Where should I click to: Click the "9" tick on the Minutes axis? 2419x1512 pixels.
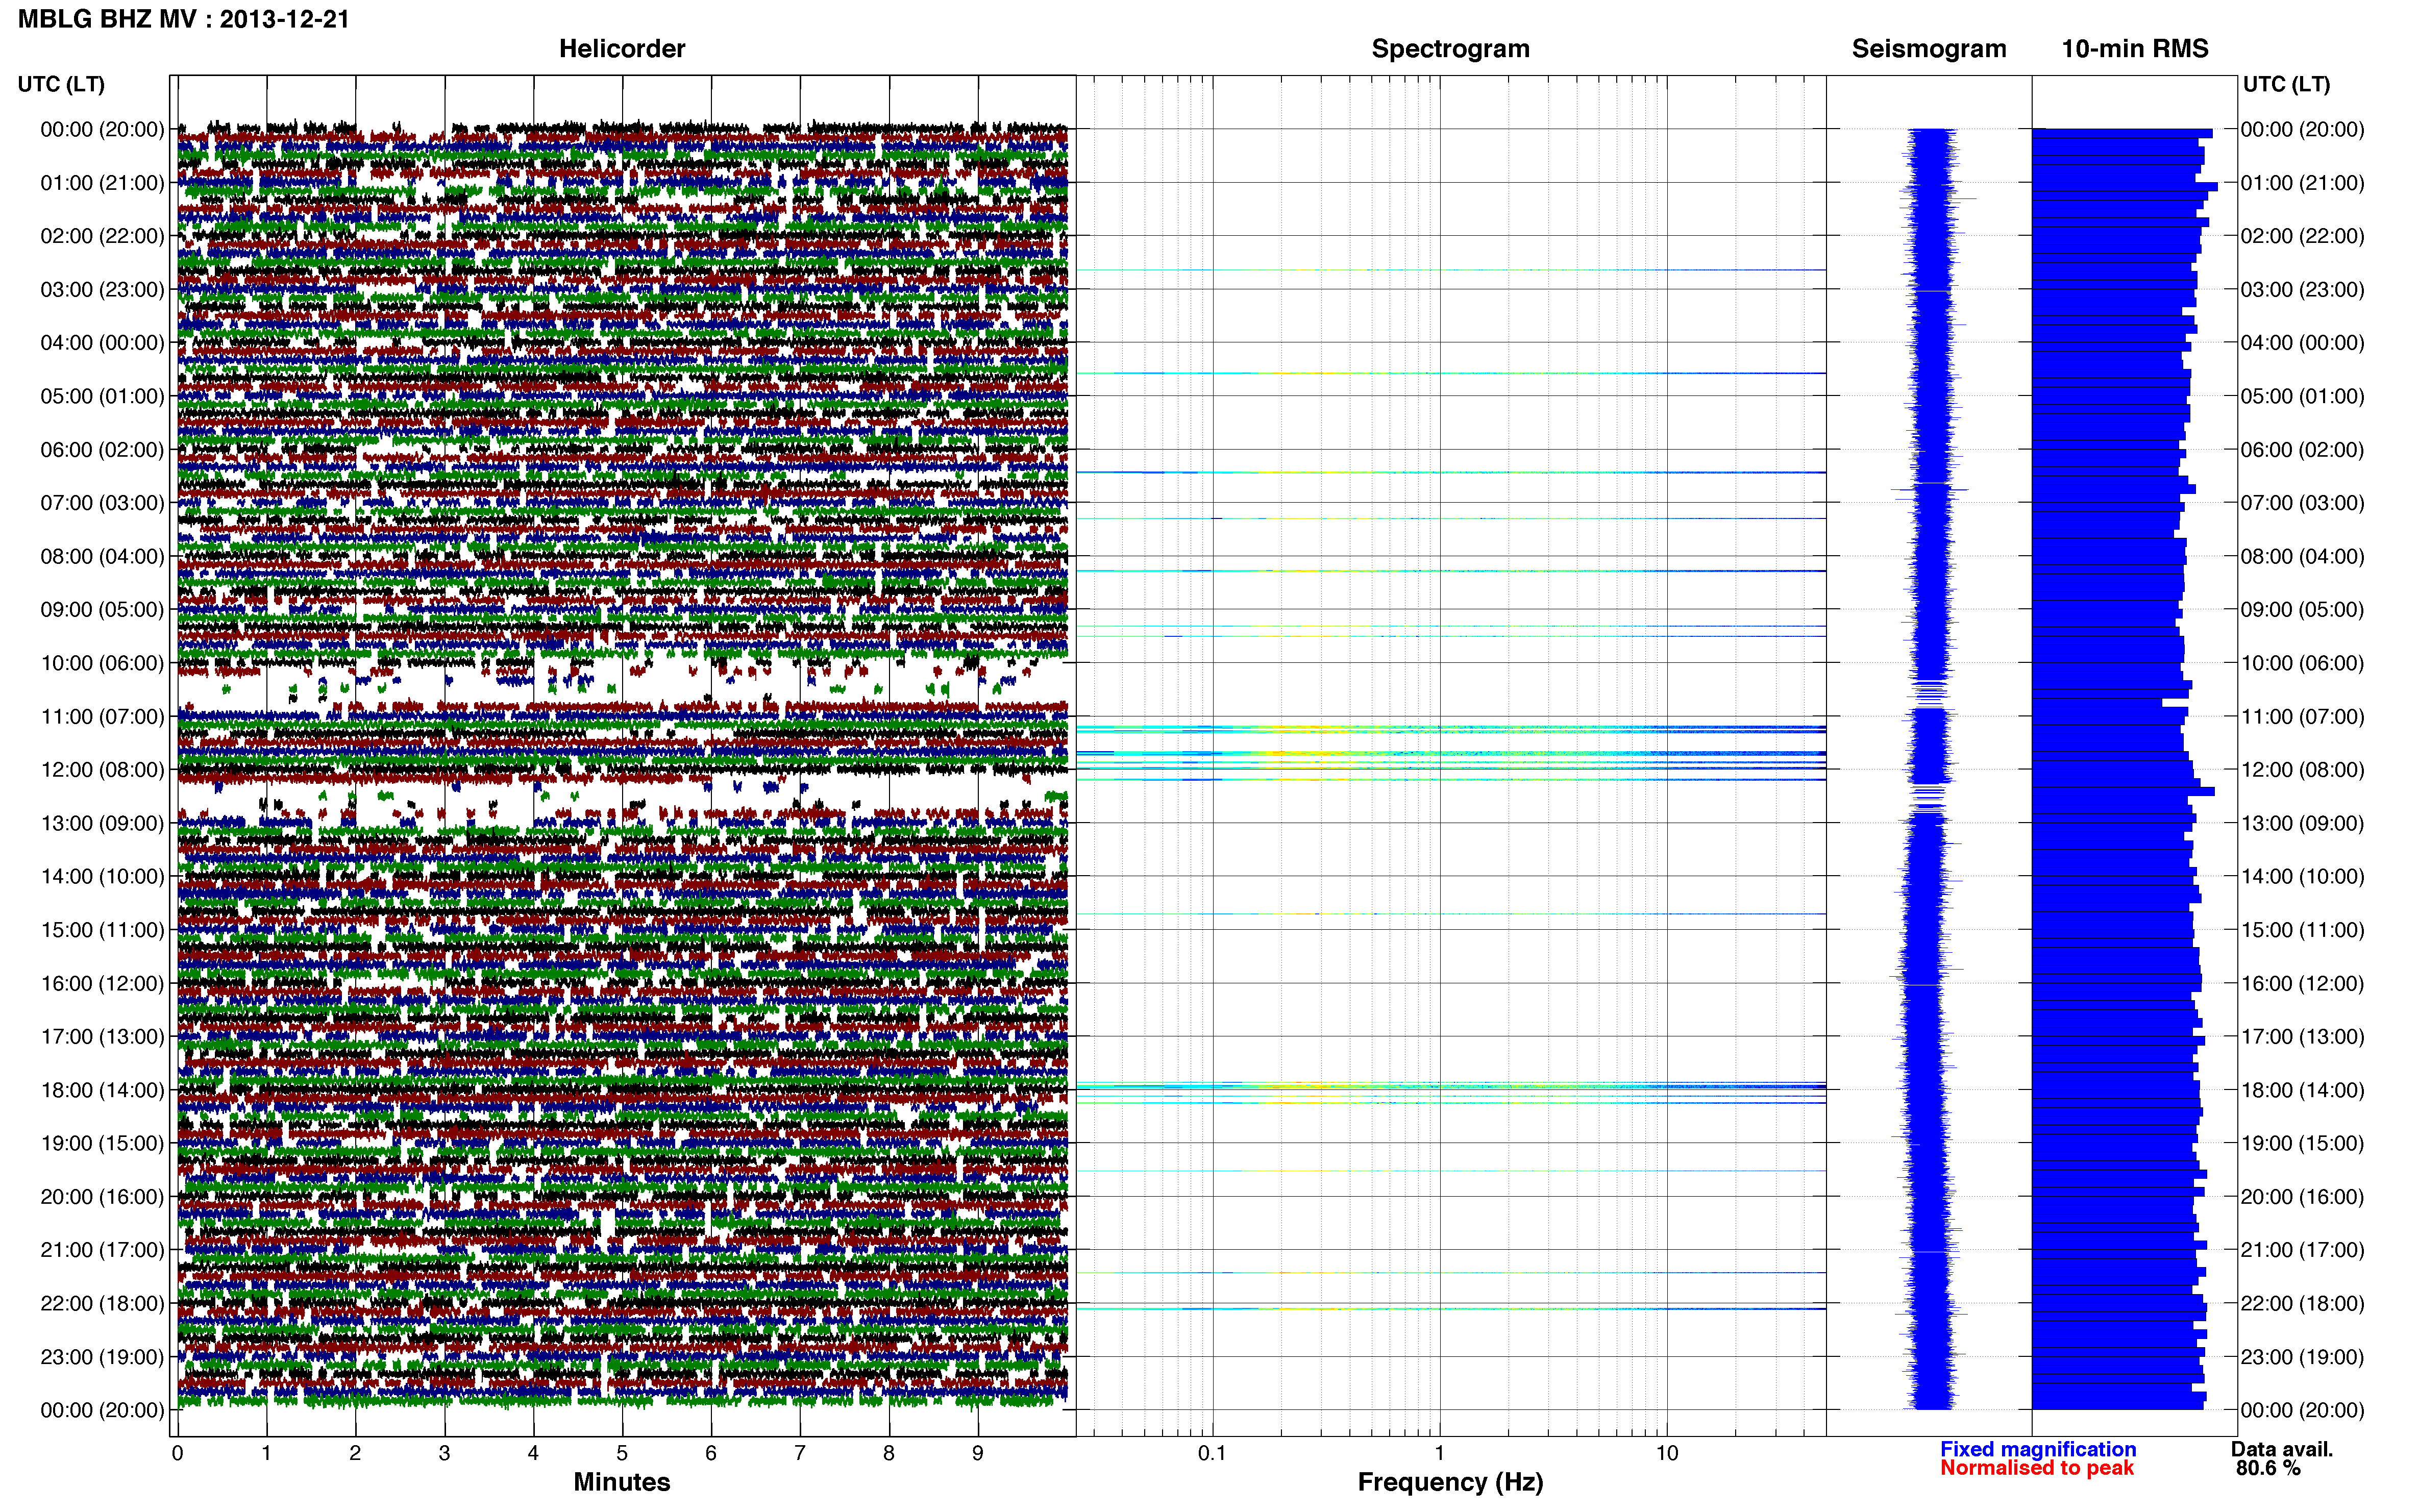pyautogui.click(x=978, y=1453)
